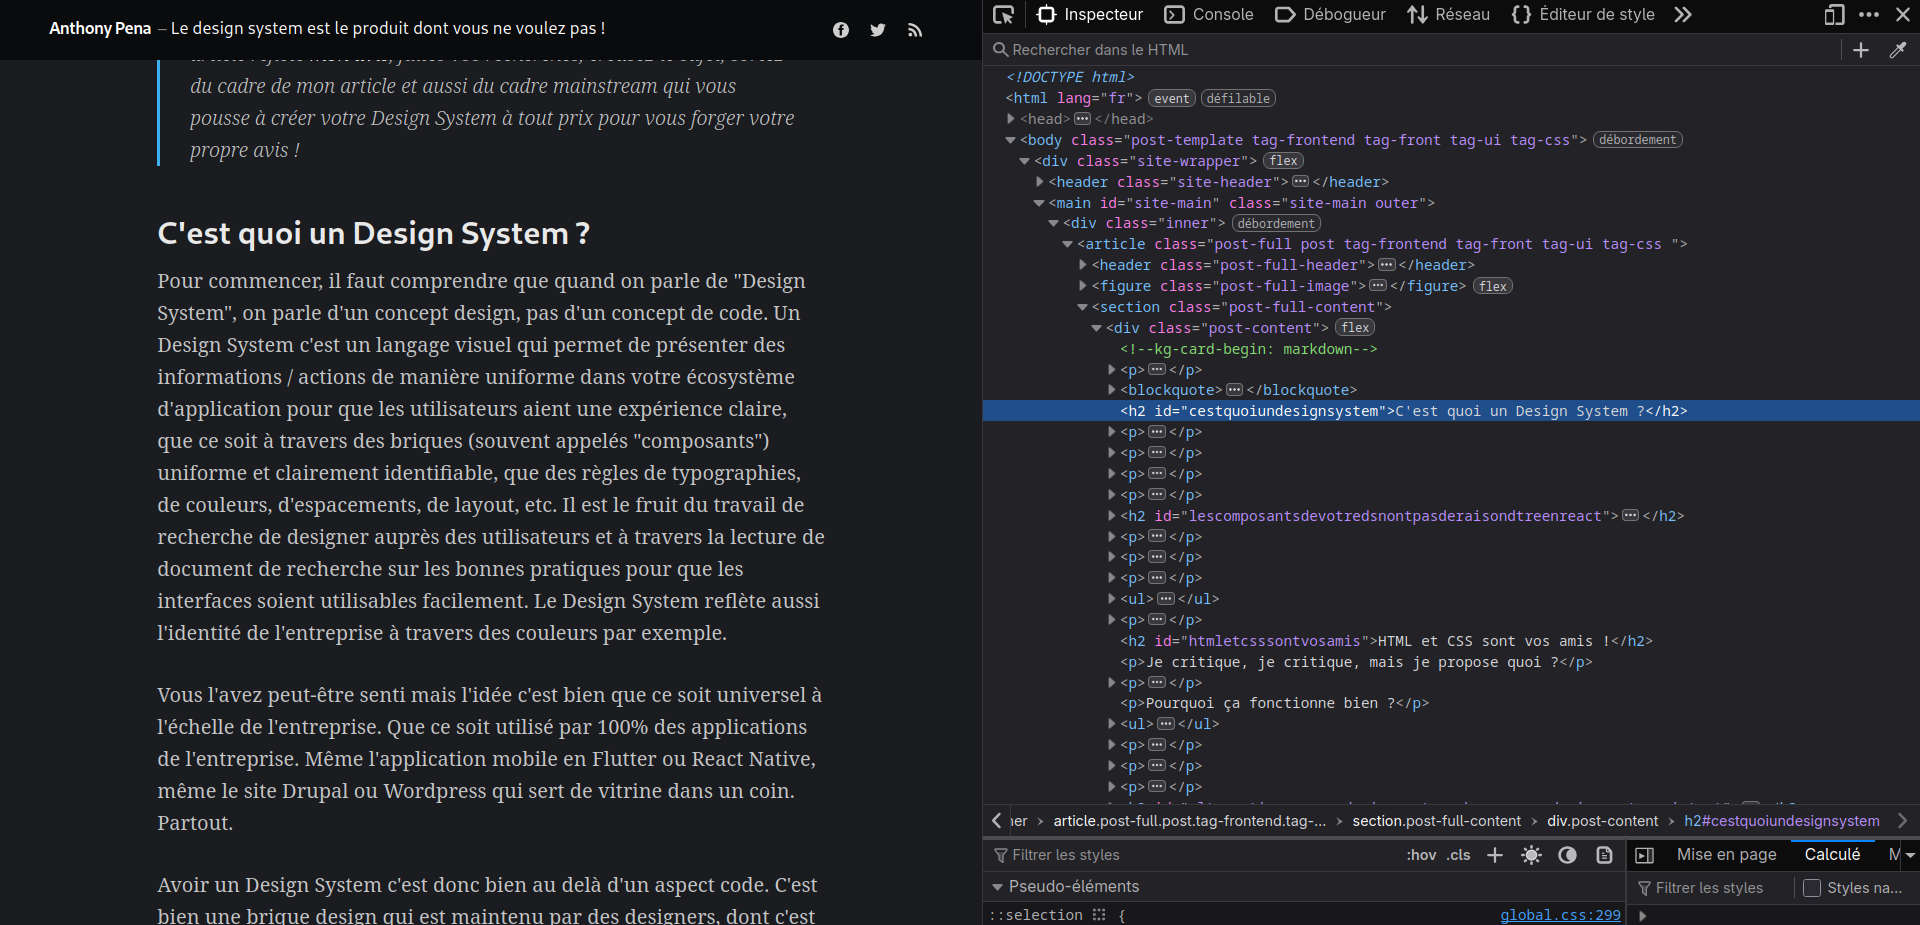Activate the eyedropper color picker

[1898, 50]
